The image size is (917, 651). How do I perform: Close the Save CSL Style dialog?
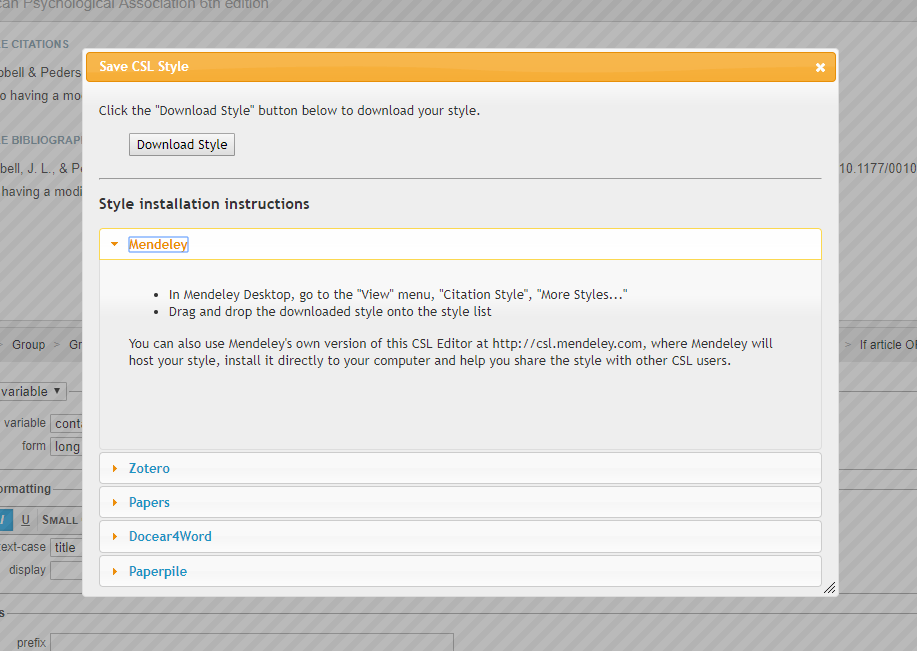[820, 67]
